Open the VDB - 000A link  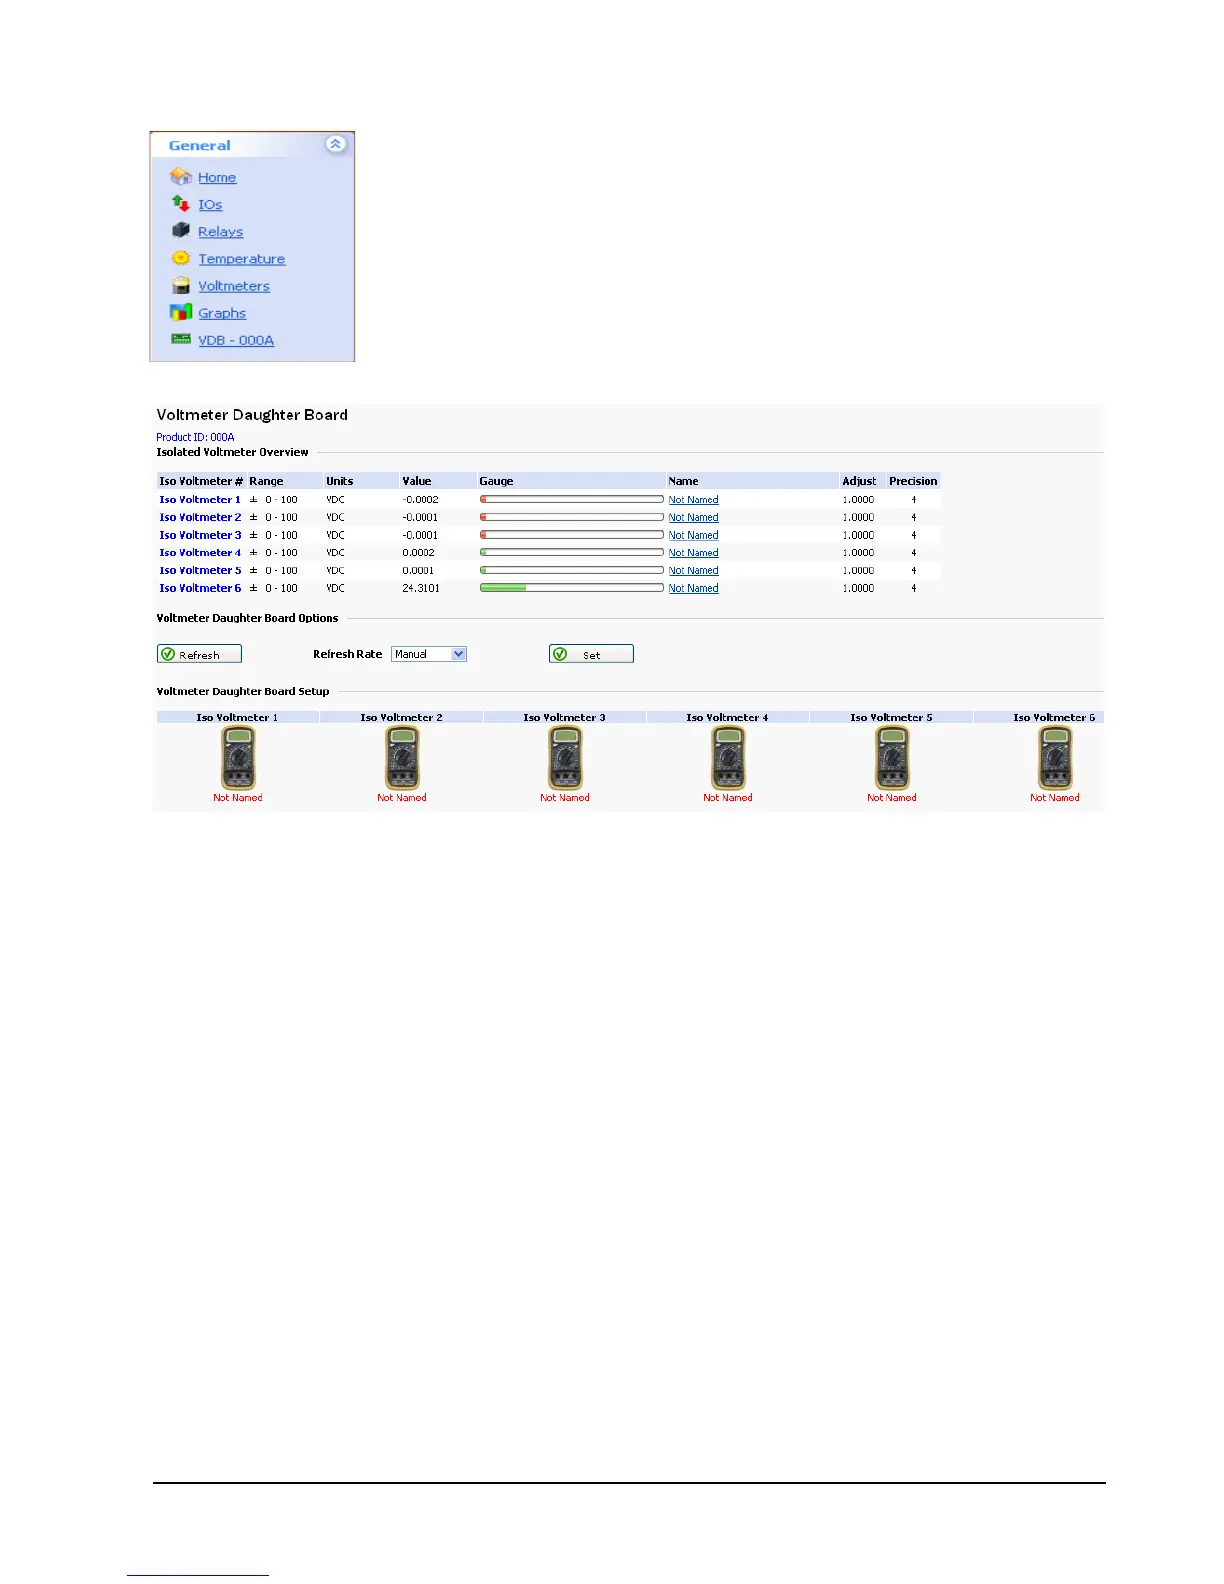(x=236, y=340)
